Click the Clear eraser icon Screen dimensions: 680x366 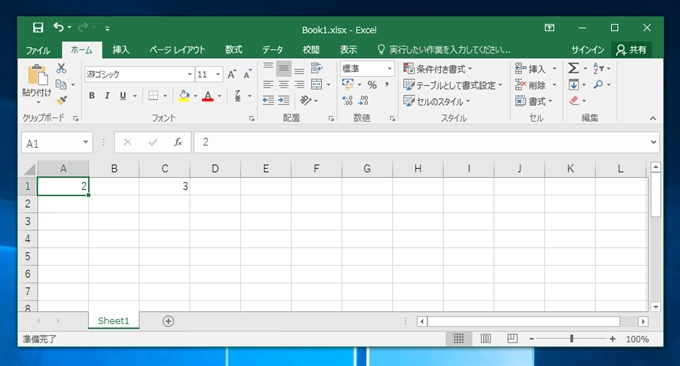(x=574, y=101)
